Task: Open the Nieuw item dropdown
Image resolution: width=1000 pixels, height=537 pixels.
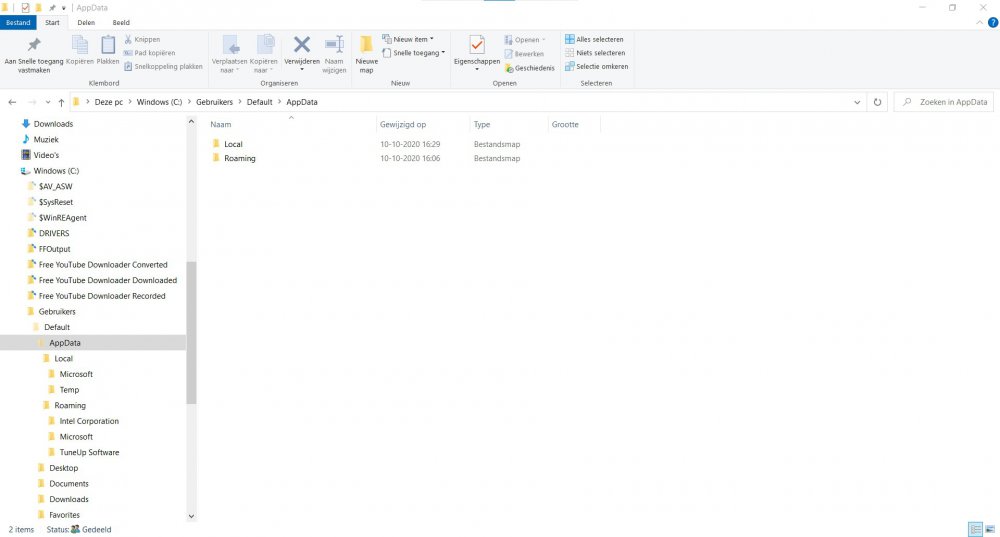Action: tap(412, 39)
